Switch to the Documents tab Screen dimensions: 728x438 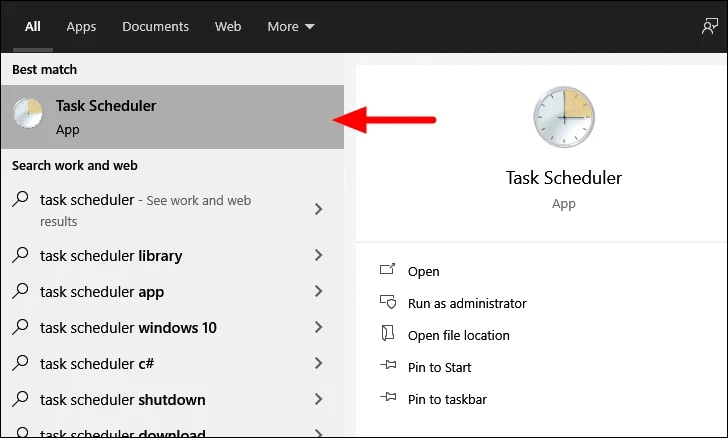[156, 26]
